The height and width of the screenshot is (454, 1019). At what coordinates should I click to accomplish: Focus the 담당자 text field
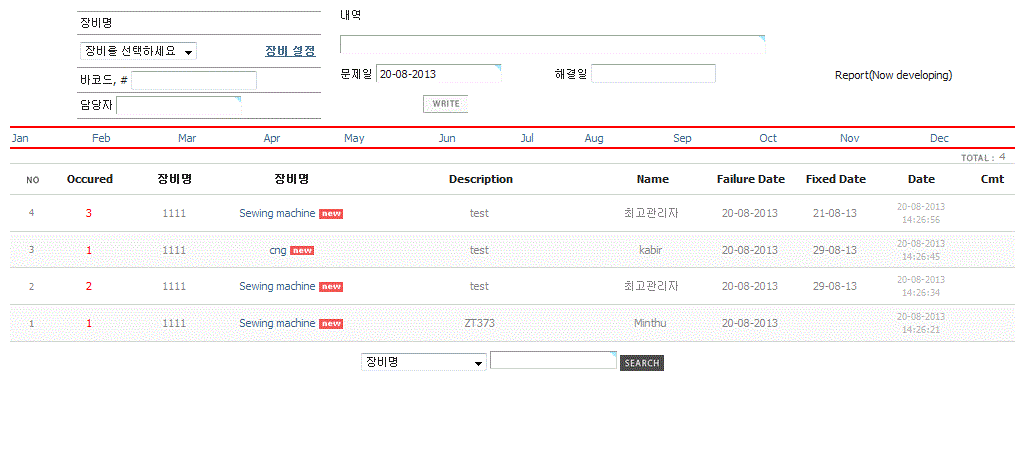(x=178, y=105)
